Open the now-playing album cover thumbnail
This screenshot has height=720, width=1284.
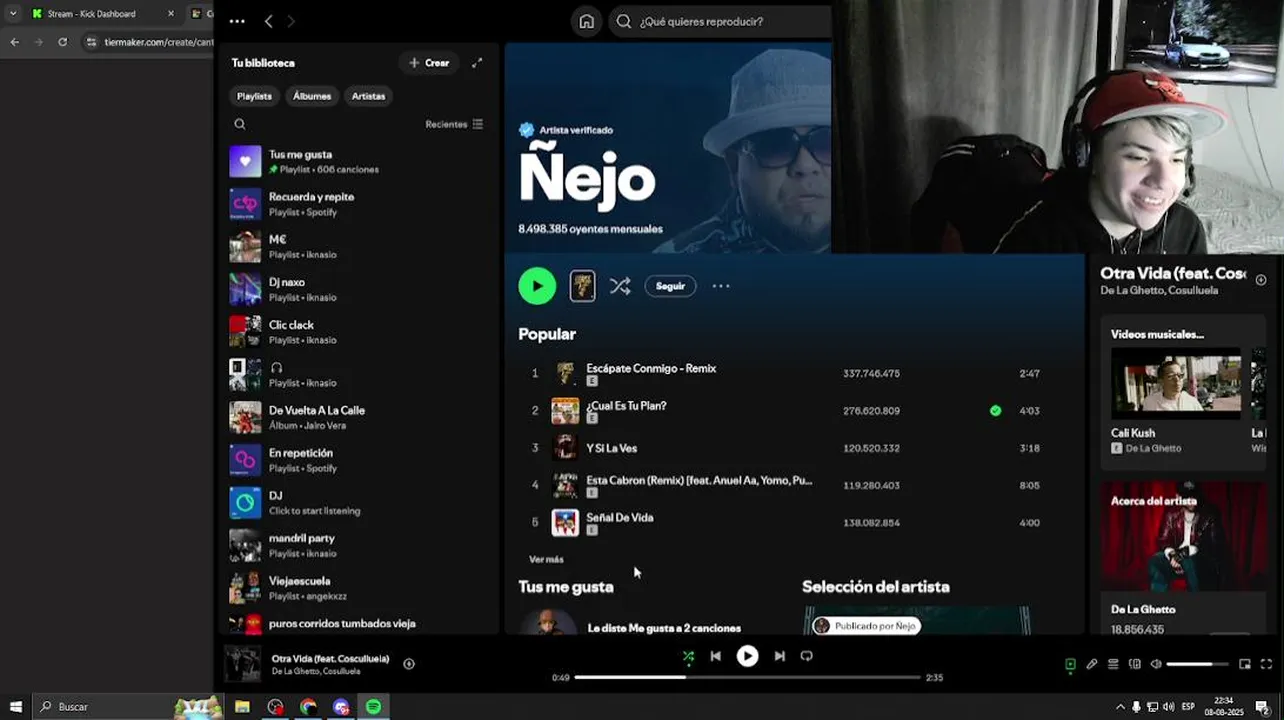tap(242, 664)
